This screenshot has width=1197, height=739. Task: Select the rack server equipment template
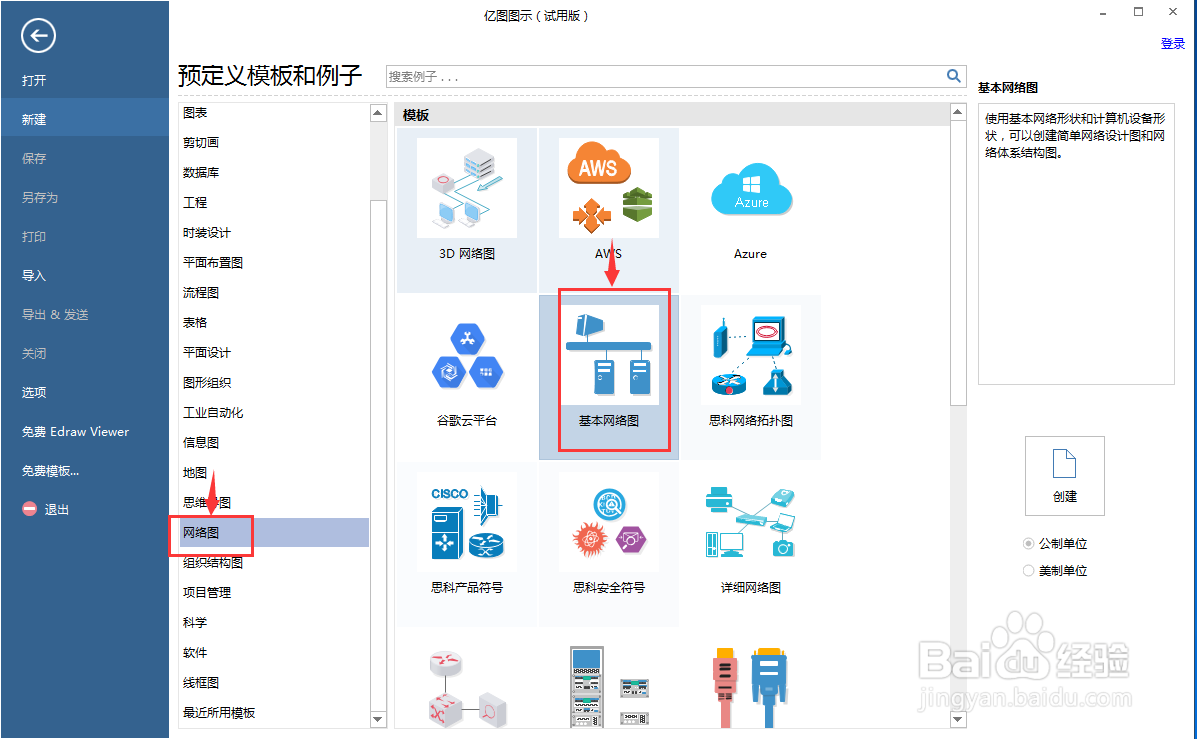point(608,687)
